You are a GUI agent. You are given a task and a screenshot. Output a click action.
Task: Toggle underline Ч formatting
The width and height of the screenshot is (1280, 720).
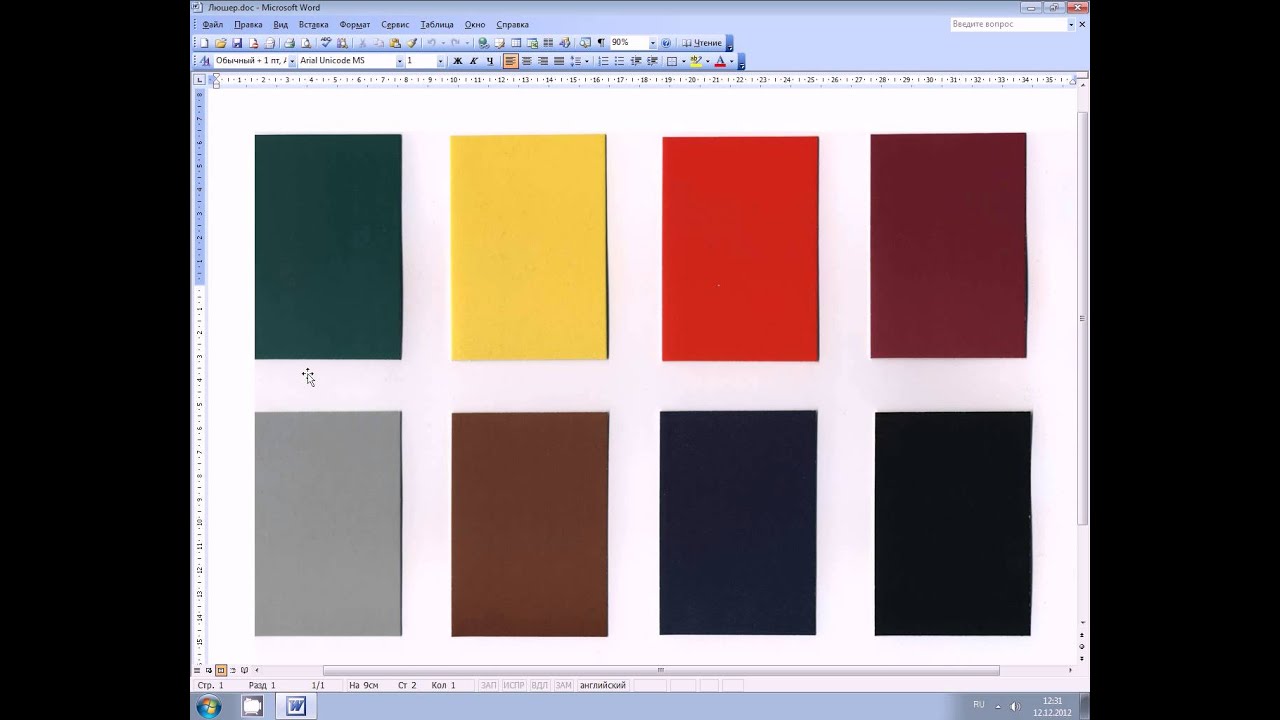[x=490, y=61]
